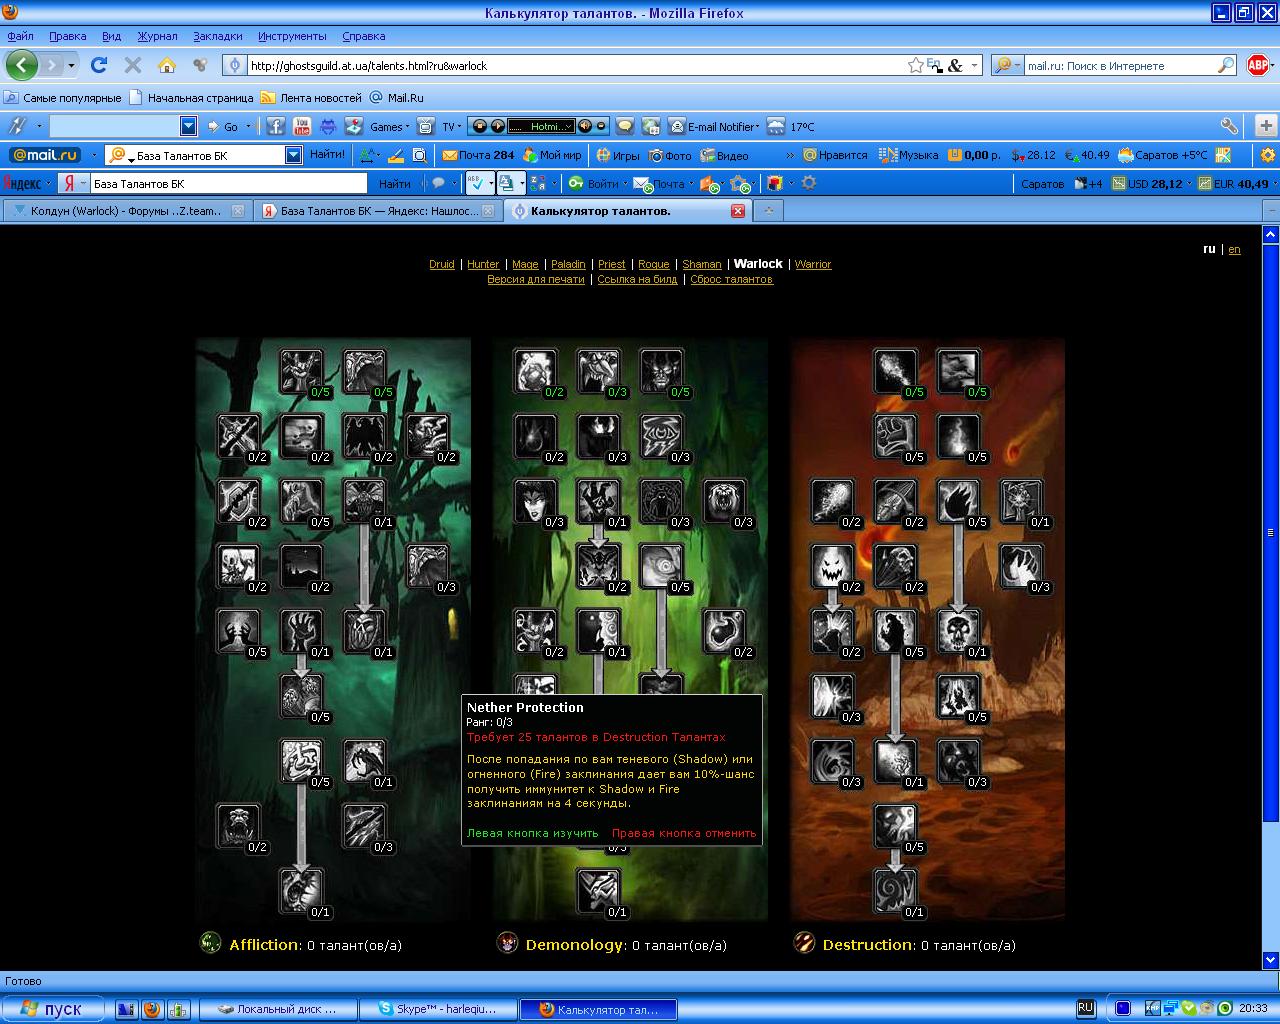Open the search engine selector dropdown
Image resolution: width=1280 pixels, height=1024 pixels.
1009,65
